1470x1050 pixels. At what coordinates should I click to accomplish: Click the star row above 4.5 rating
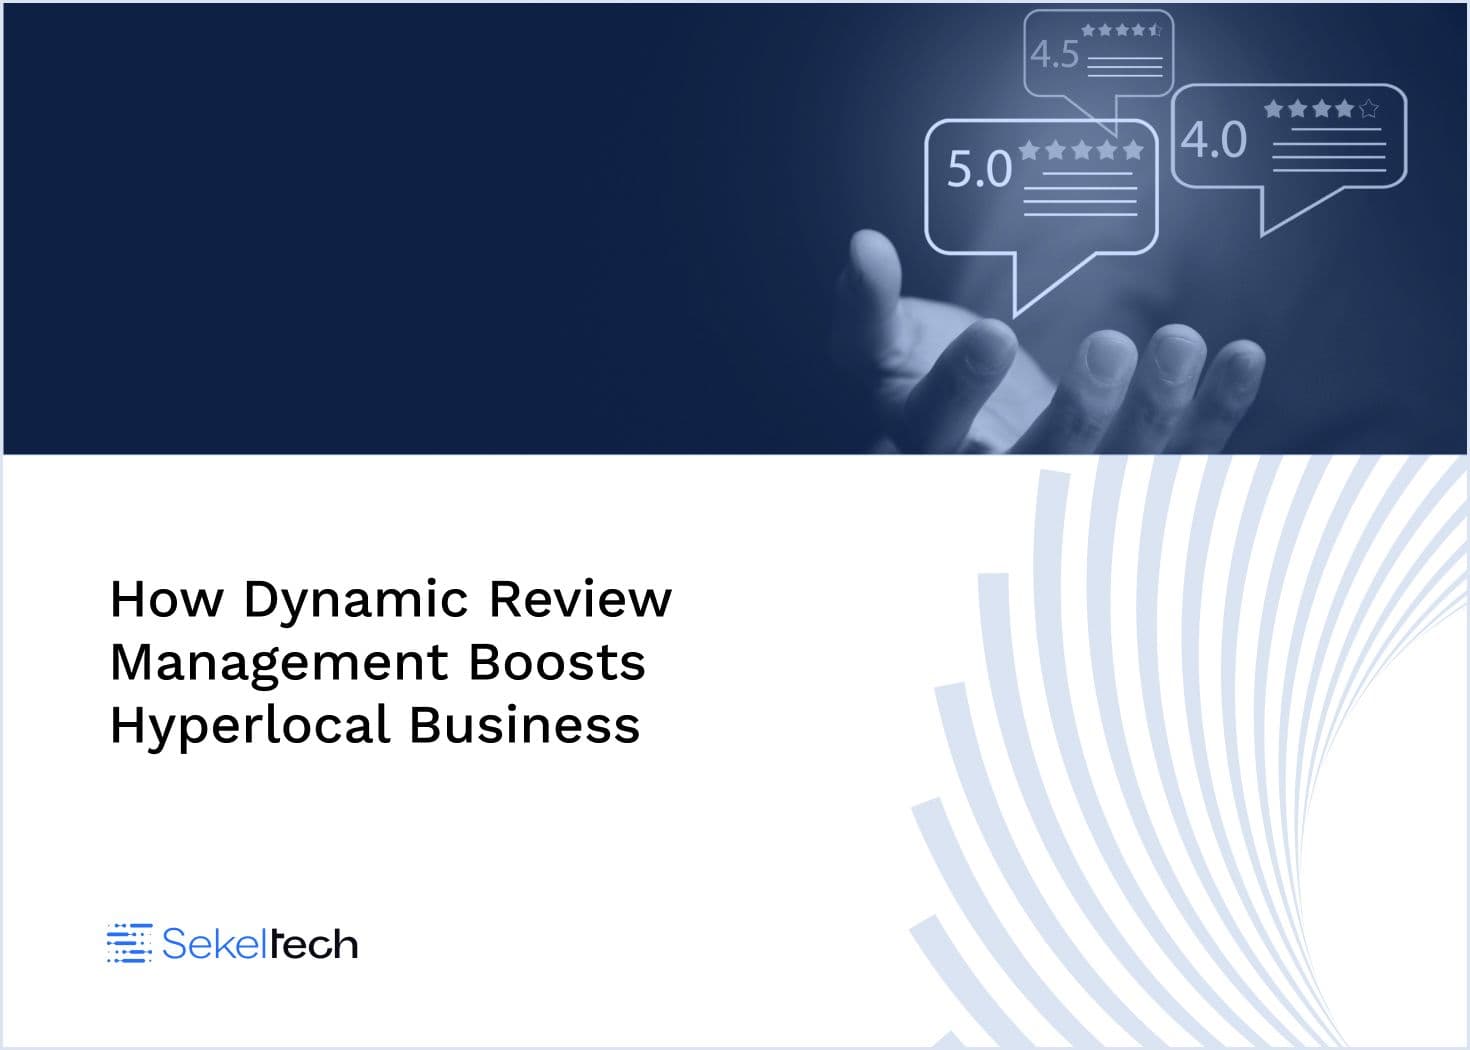[x=1120, y=30]
